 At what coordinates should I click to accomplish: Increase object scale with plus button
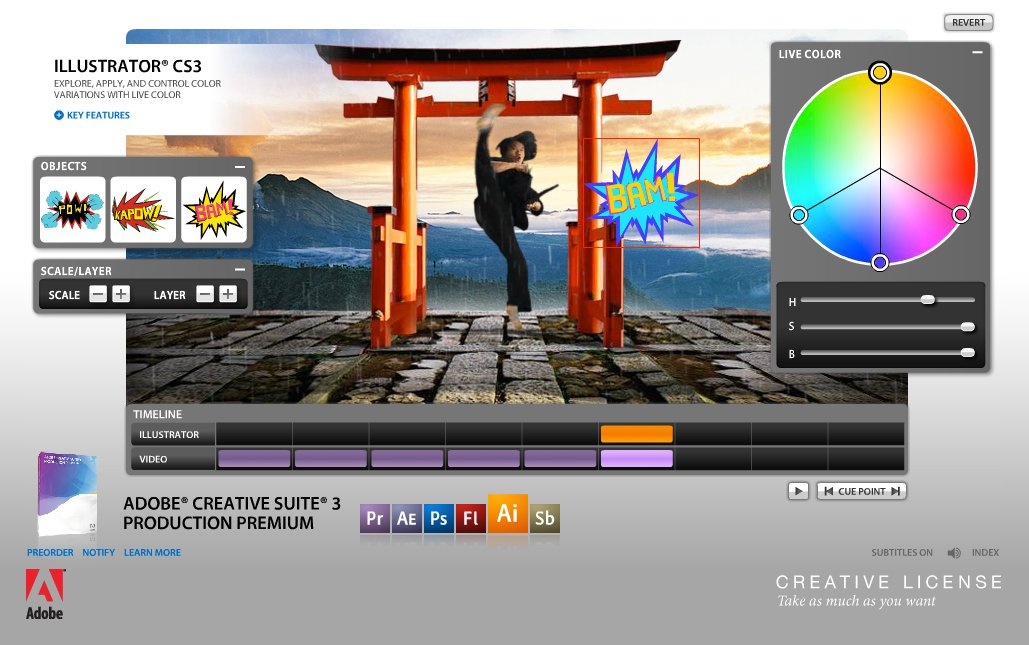[121, 294]
